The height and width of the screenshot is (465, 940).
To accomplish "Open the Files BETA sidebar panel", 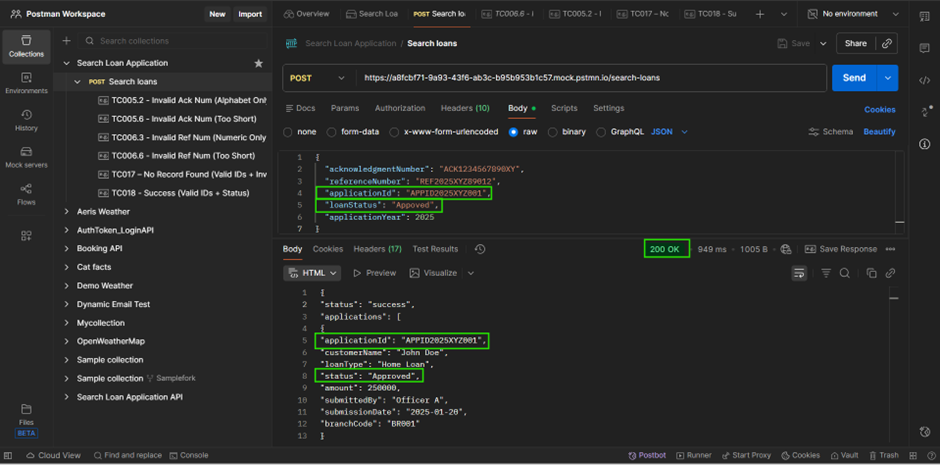I will [26, 421].
